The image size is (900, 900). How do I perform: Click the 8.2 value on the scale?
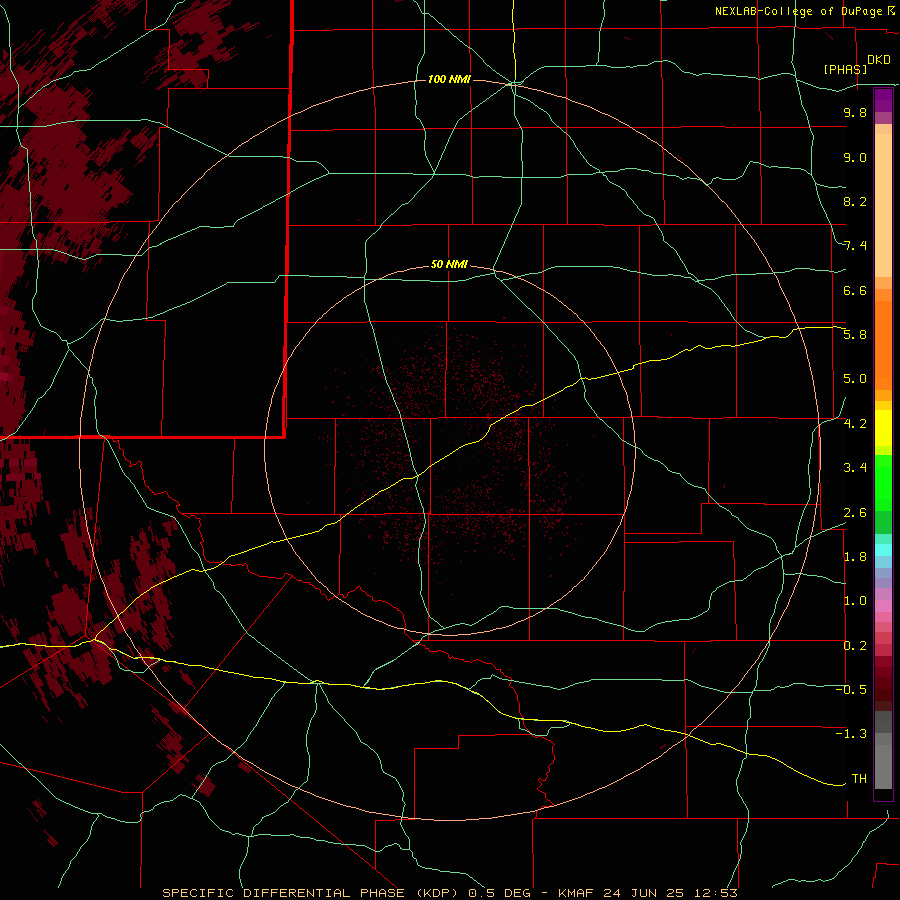(x=855, y=201)
